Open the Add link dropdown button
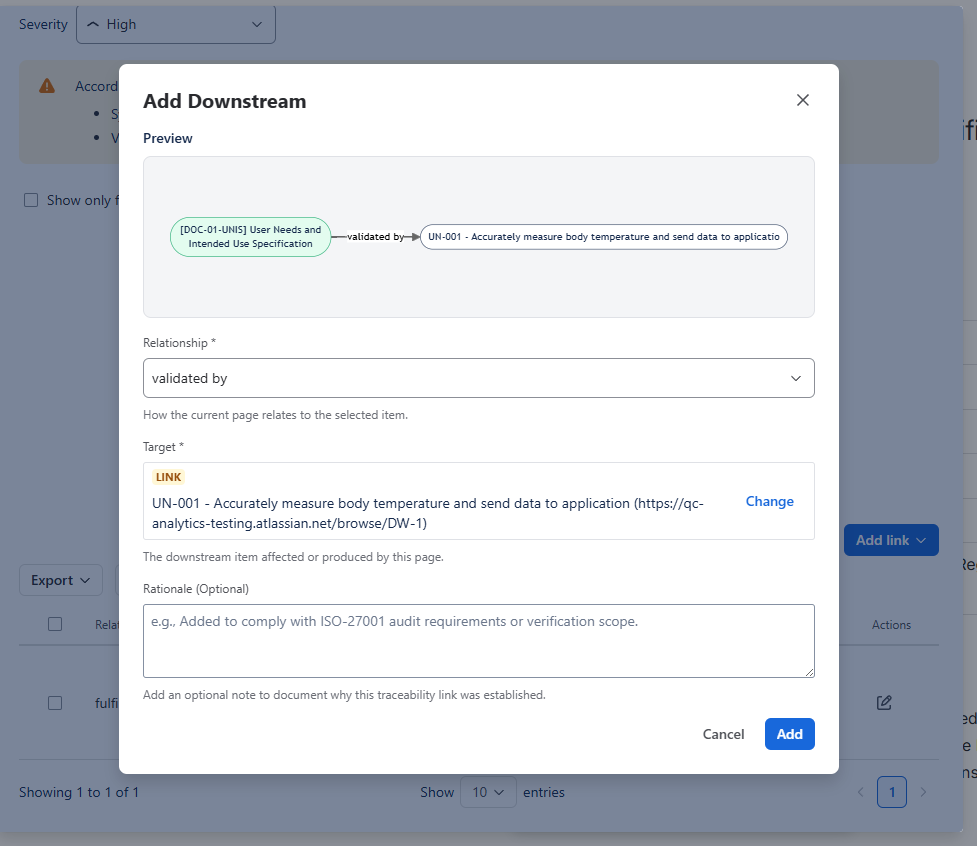This screenshot has width=977, height=846. click(891, 540)
